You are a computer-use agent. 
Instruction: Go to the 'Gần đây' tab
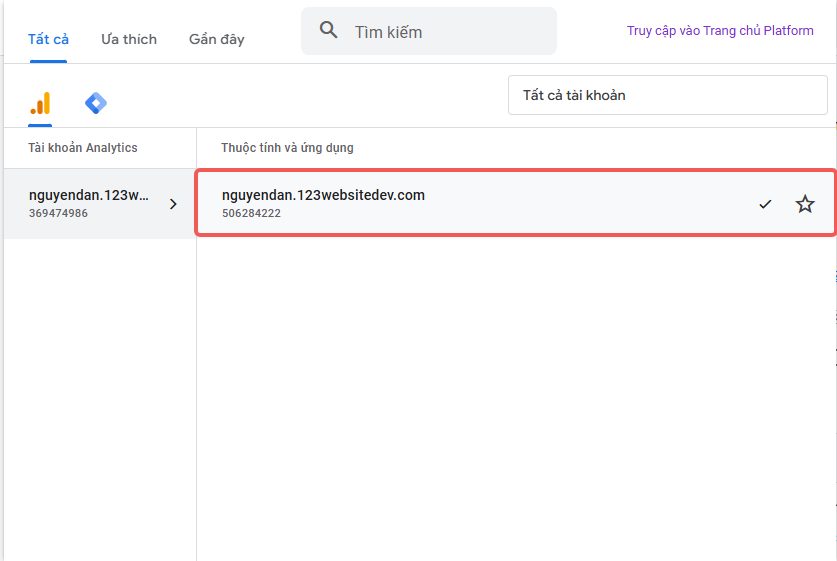(x=216, y=39)
